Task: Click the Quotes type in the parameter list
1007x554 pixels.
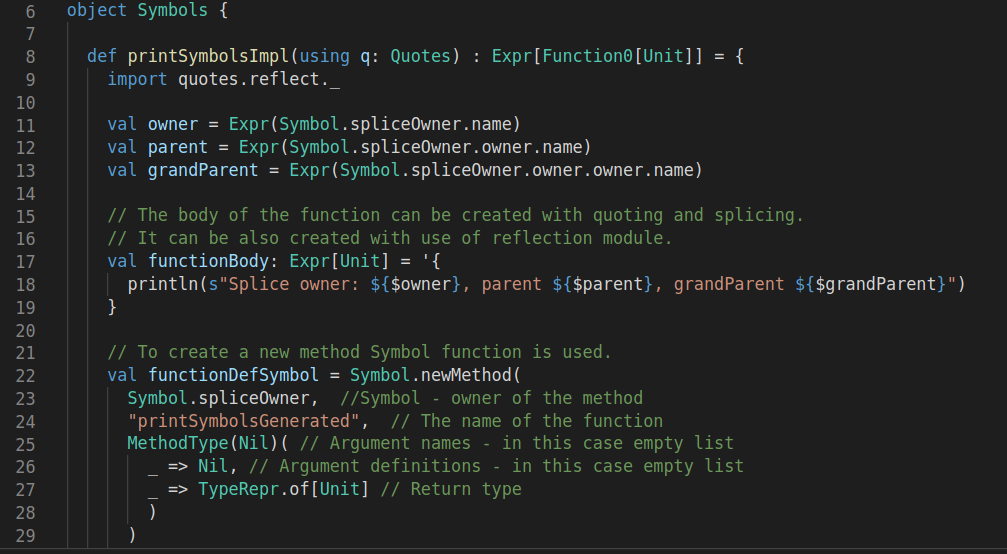Action: (x=421, y=56)
